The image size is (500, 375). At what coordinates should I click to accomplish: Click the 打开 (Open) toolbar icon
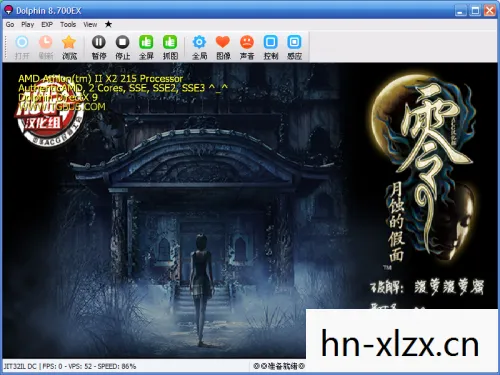[x=22, y=47]
